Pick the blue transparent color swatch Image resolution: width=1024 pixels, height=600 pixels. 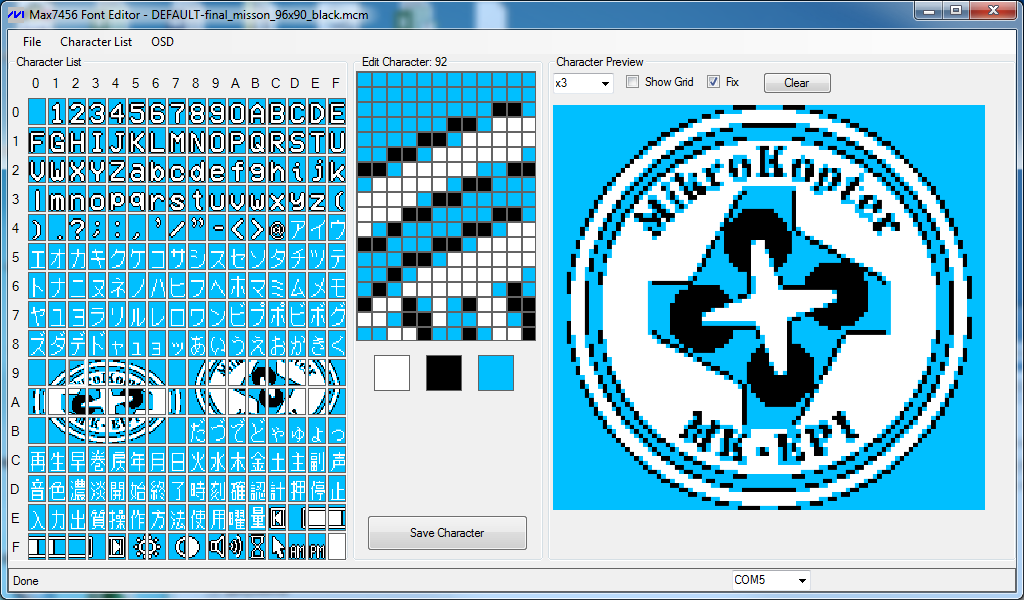click(x=496, y=373)
